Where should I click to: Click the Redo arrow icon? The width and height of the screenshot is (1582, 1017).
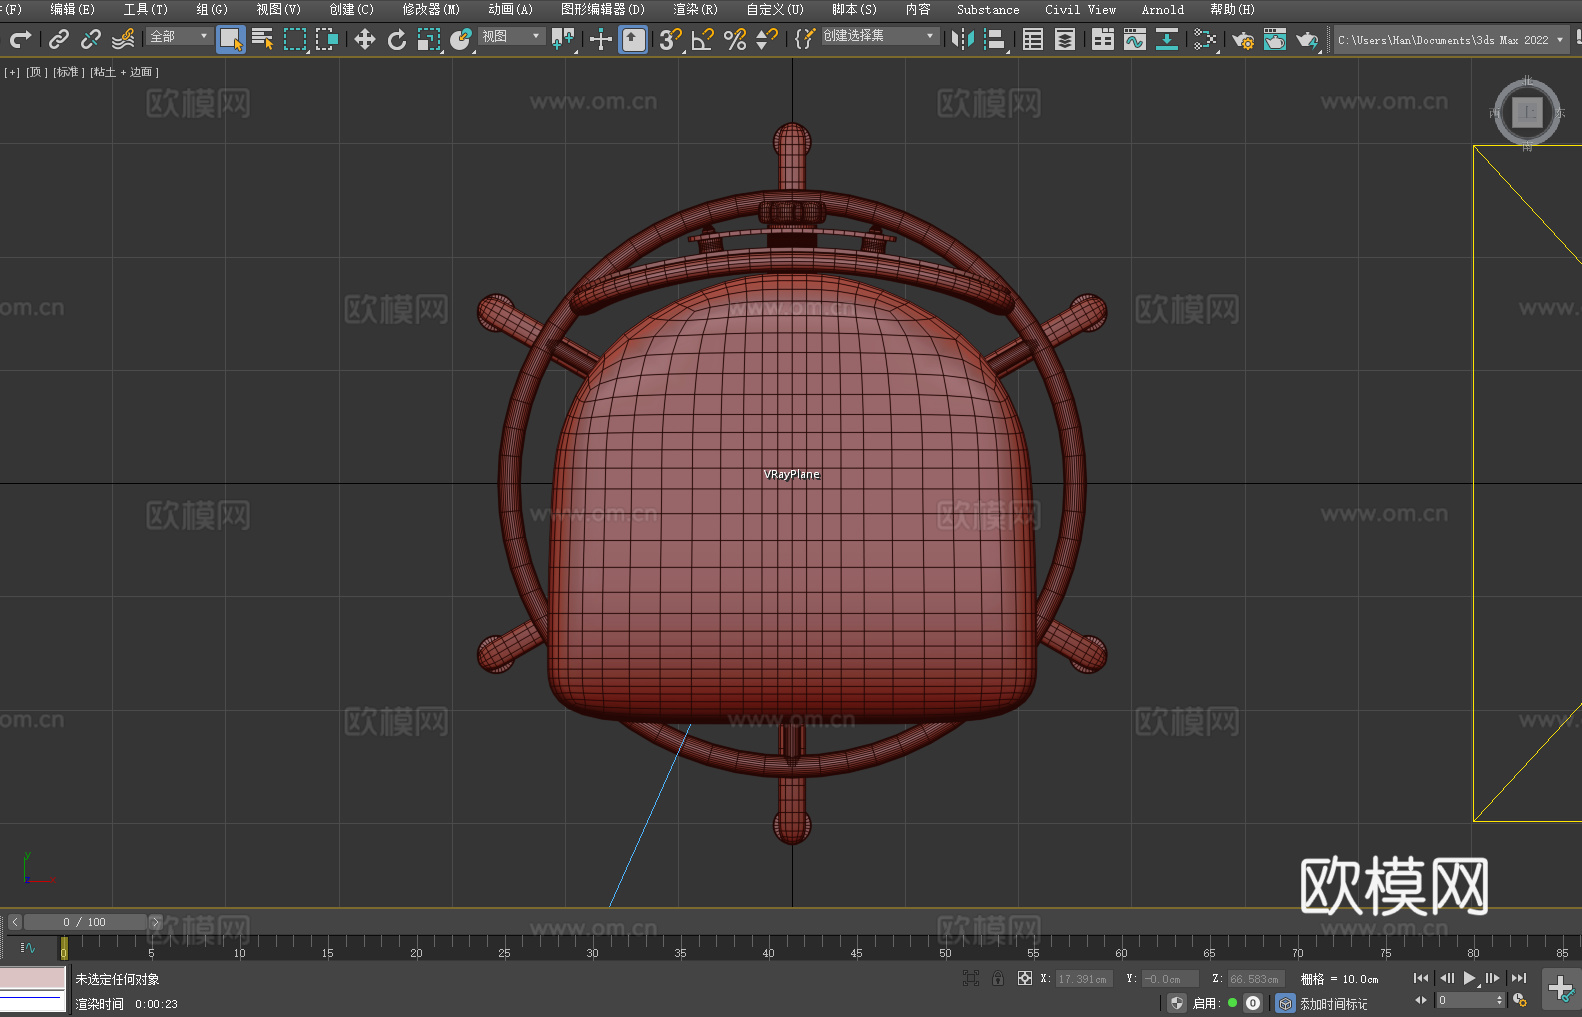click(x=20, y=39)
